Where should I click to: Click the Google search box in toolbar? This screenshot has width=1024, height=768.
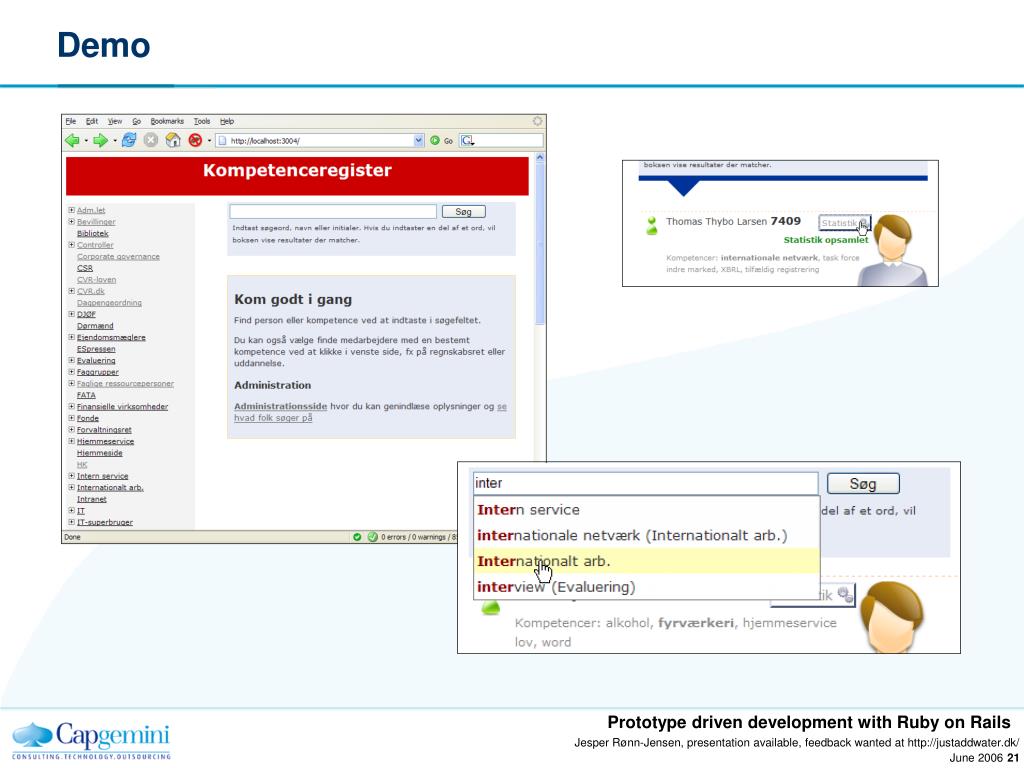click(x=501, y=140)
